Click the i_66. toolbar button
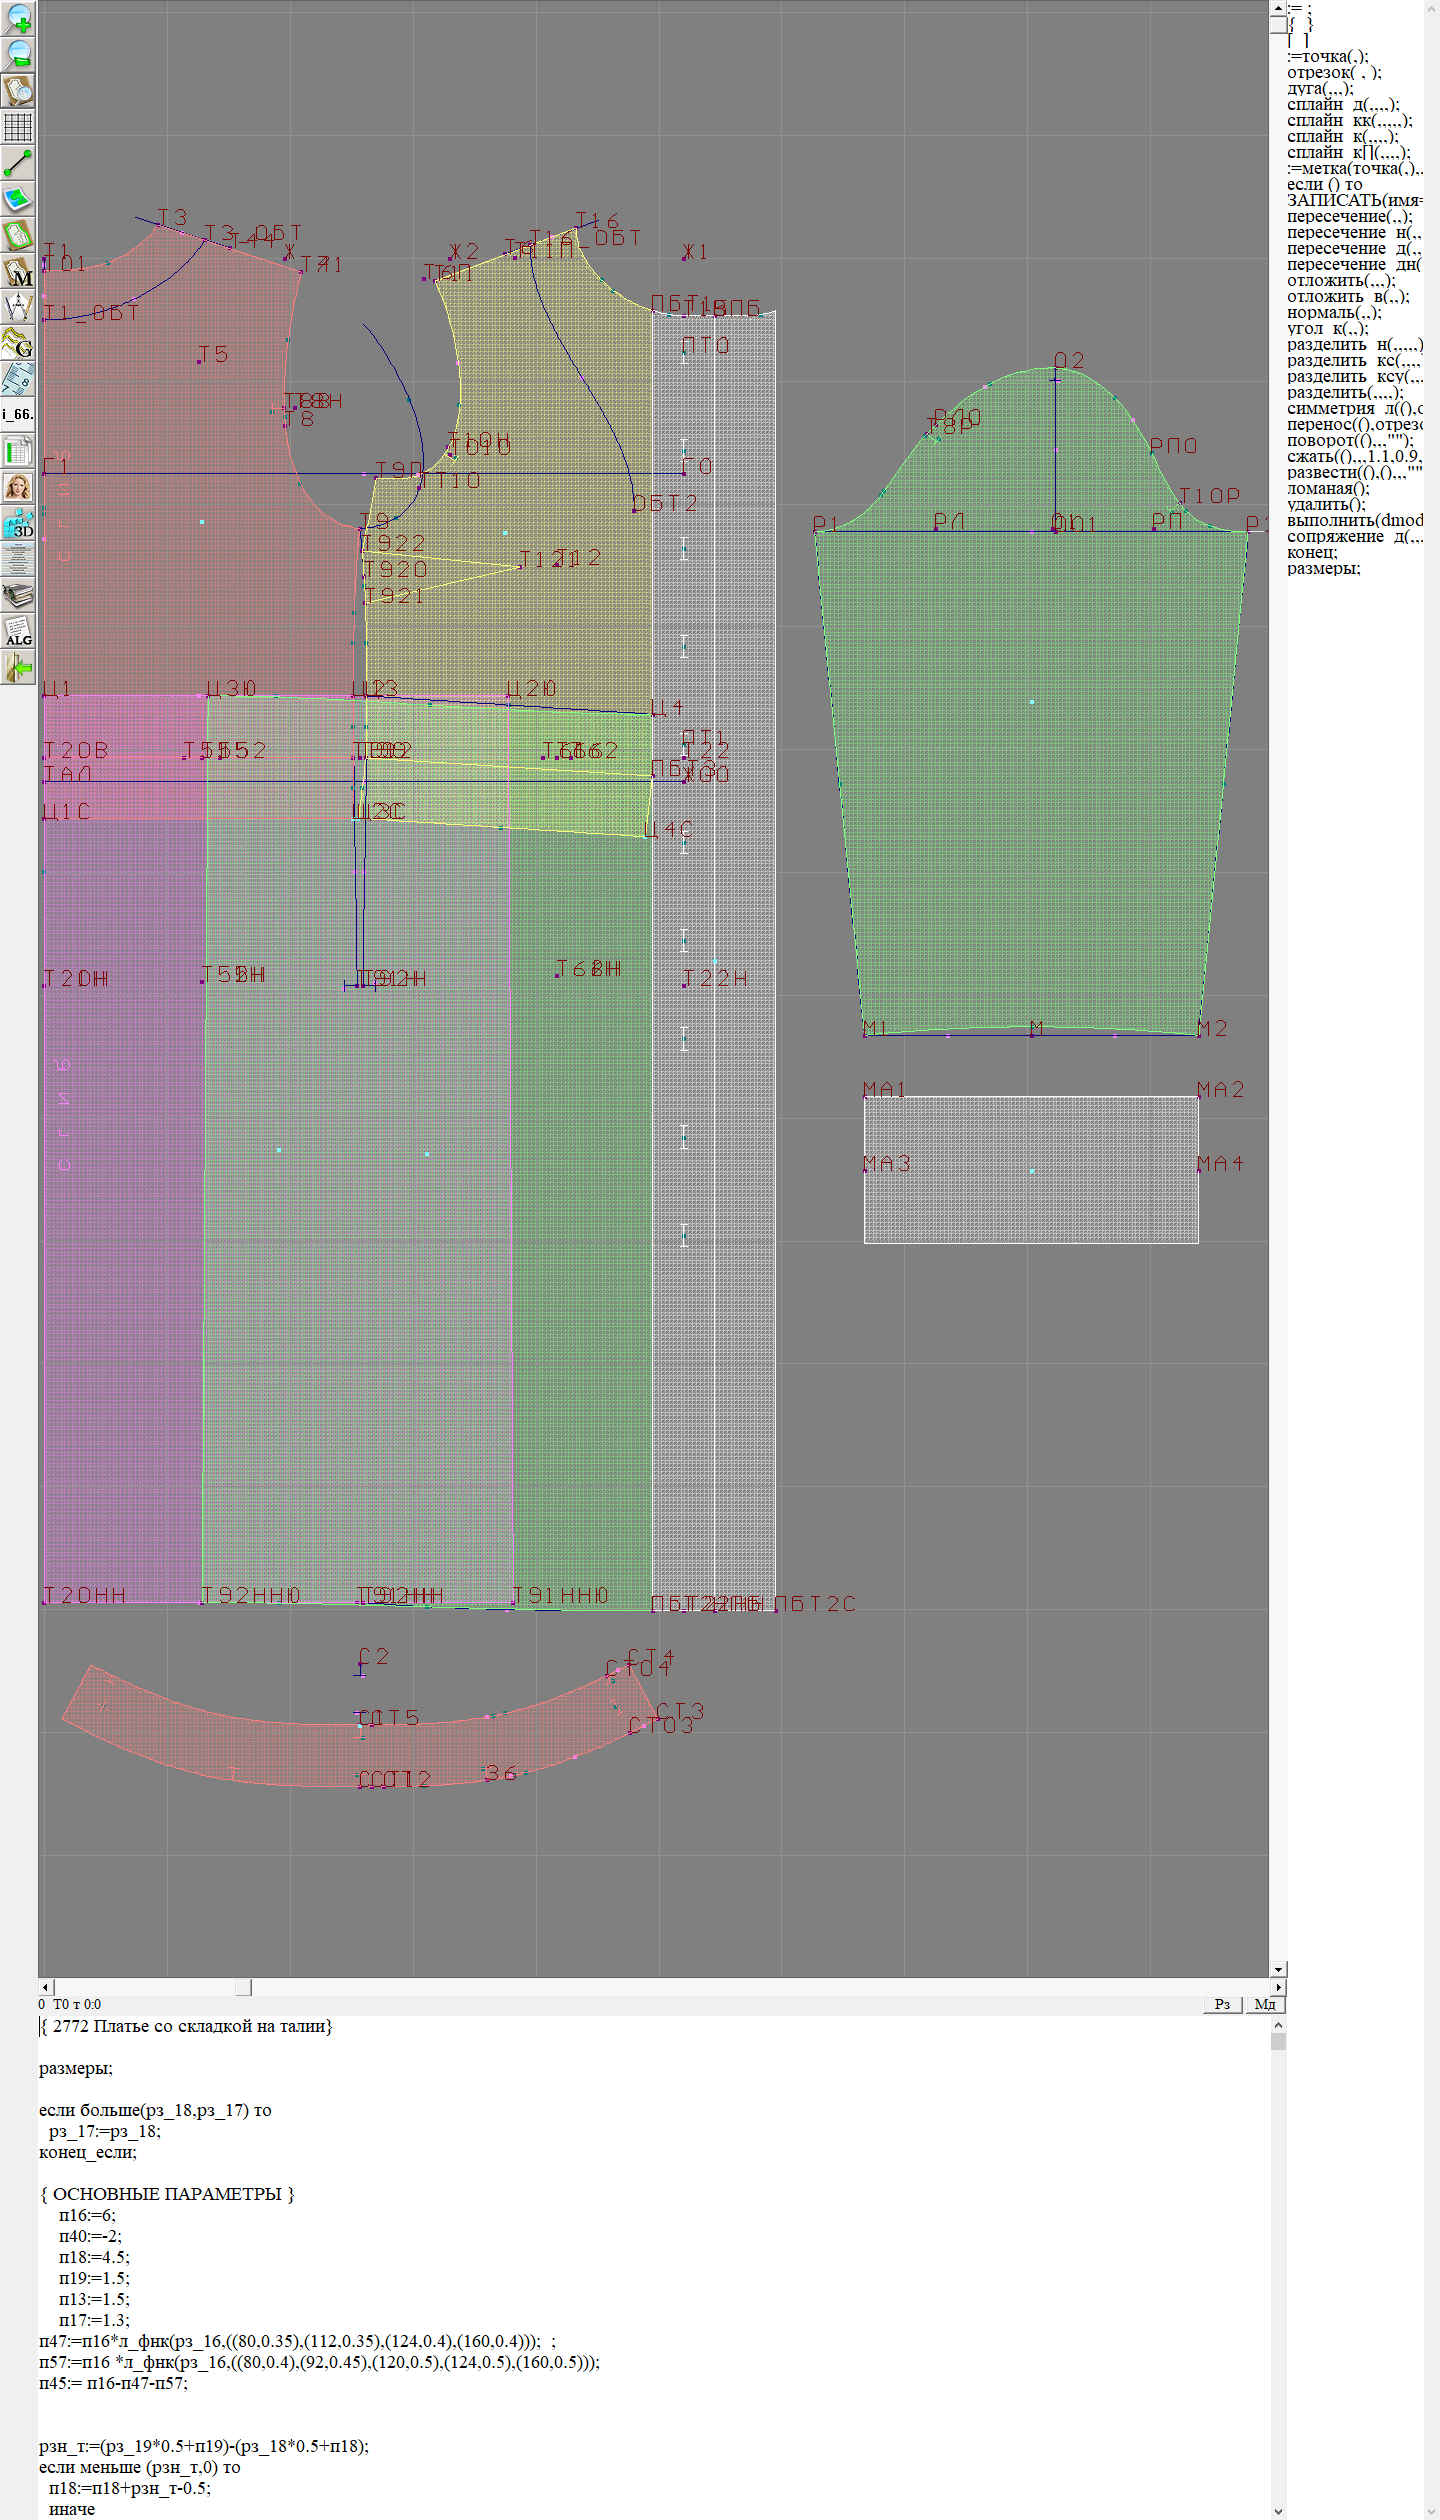 tap(18, 414)
